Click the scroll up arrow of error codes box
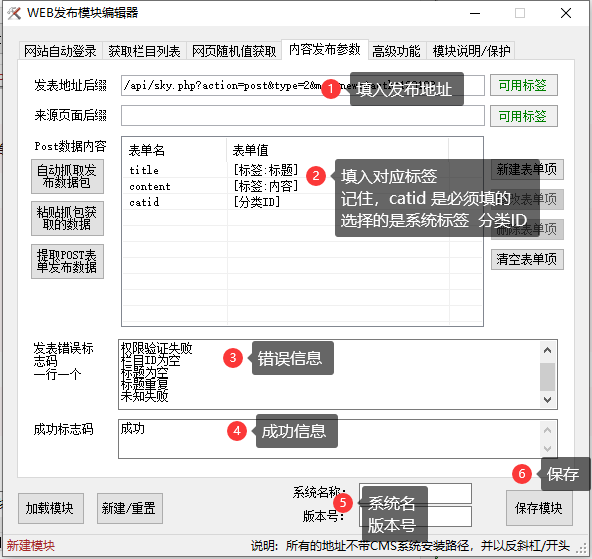 (x=547, y=350)
